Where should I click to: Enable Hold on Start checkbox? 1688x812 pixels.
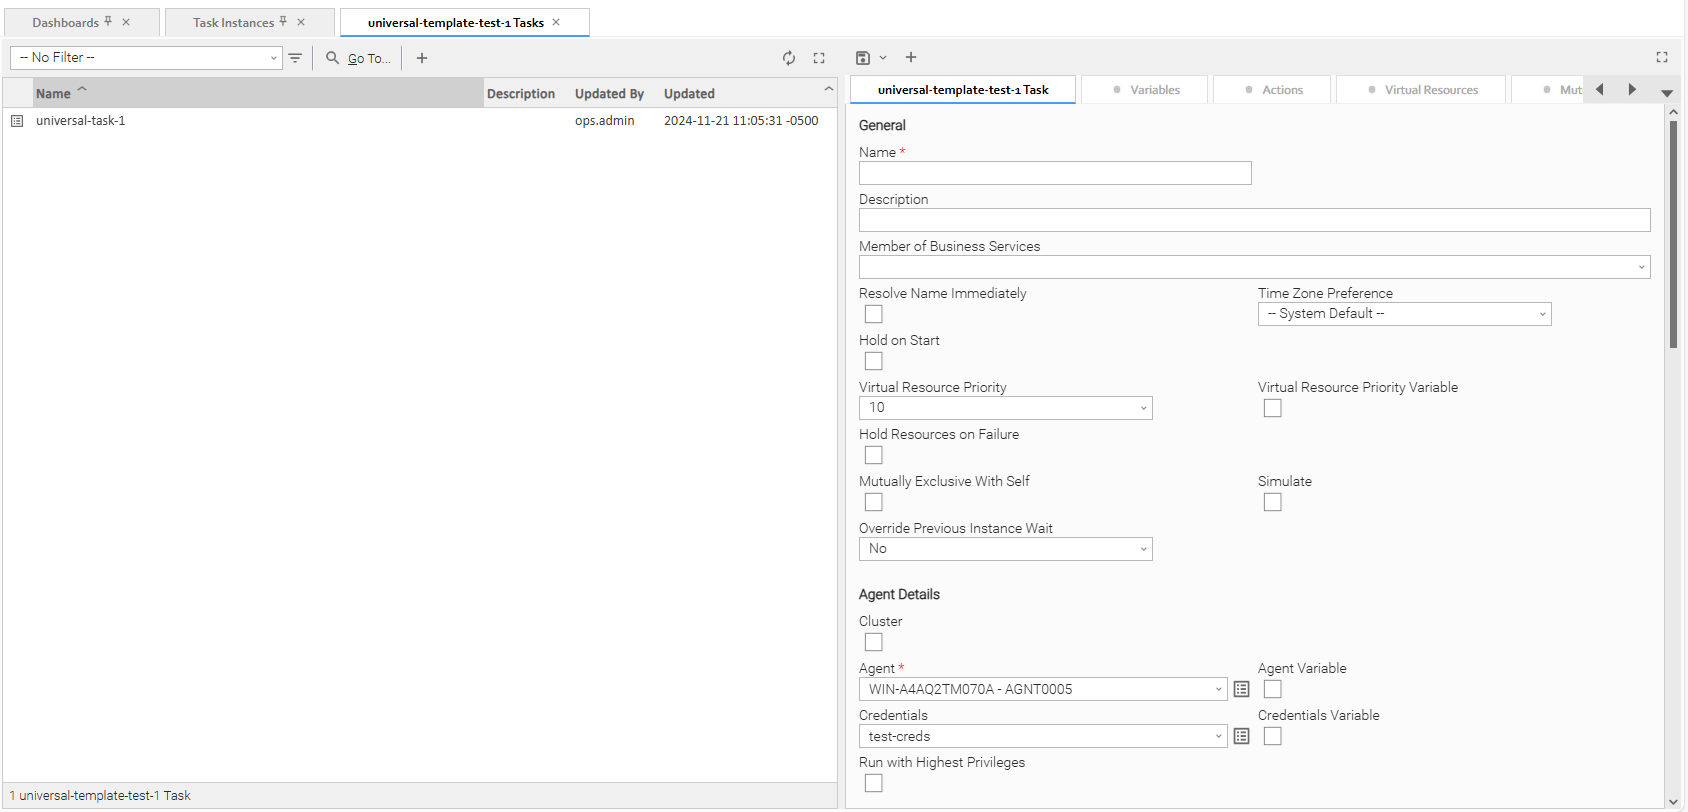pyautogui.click(x=874, y=361)
